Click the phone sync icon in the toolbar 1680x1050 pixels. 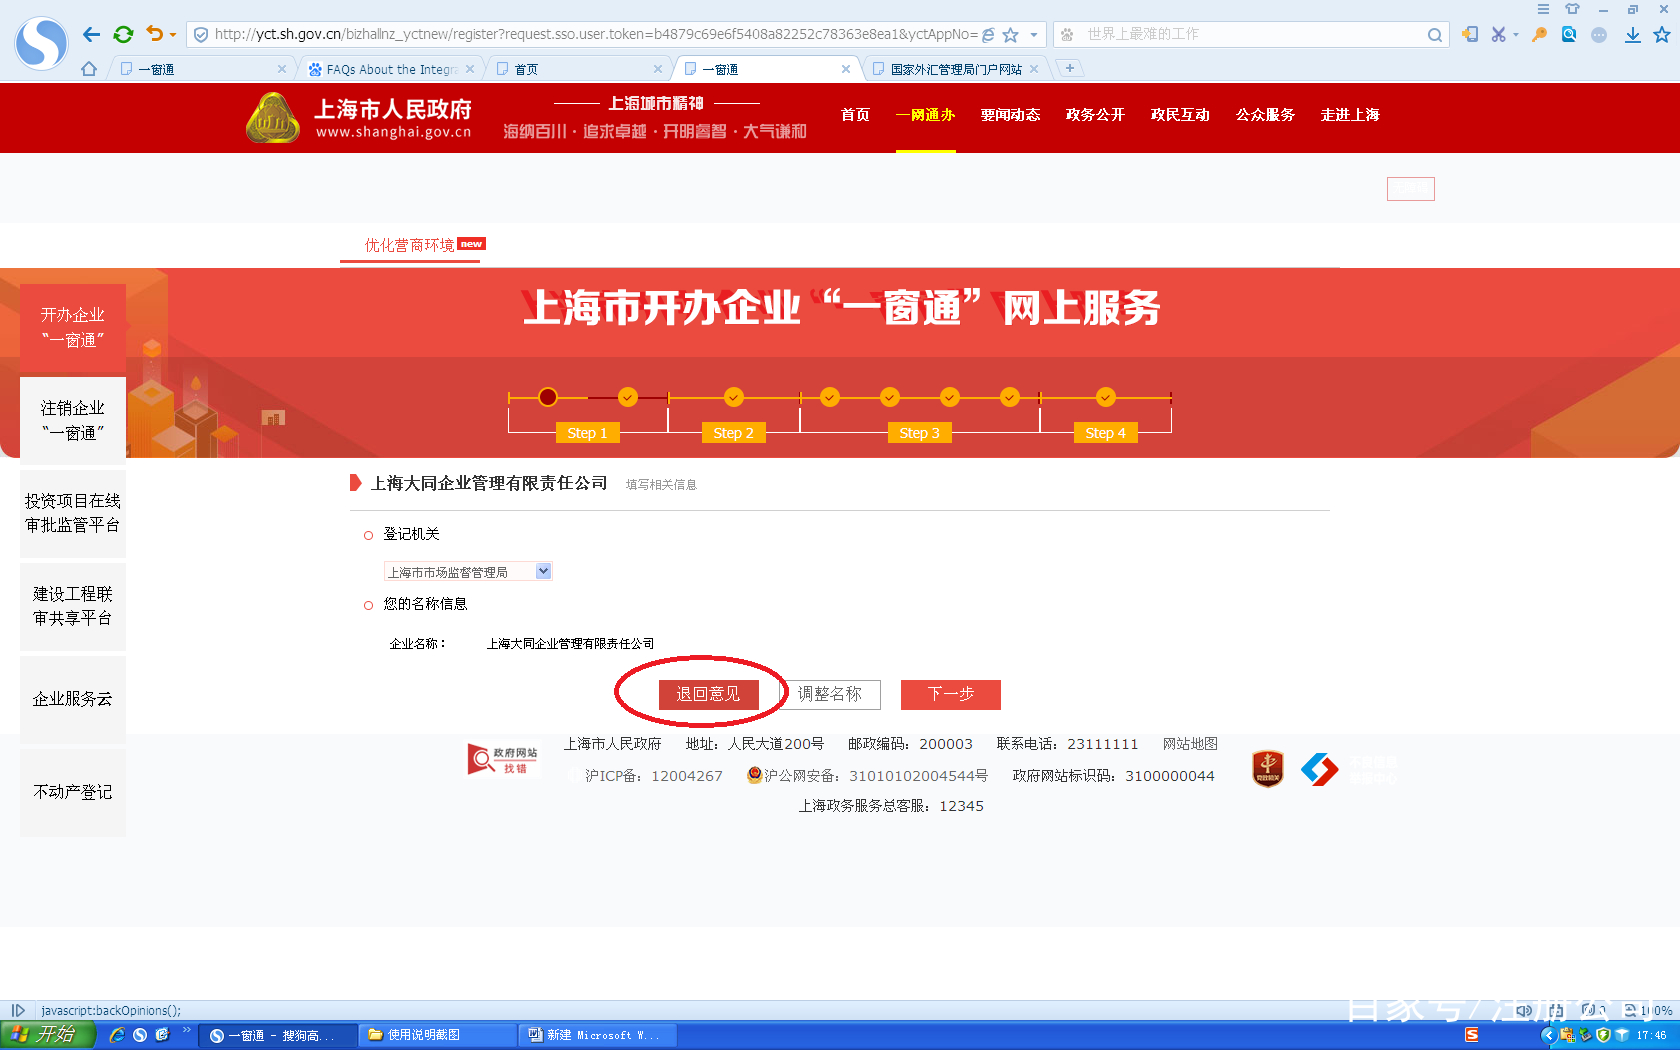[x=1470, y=34]
